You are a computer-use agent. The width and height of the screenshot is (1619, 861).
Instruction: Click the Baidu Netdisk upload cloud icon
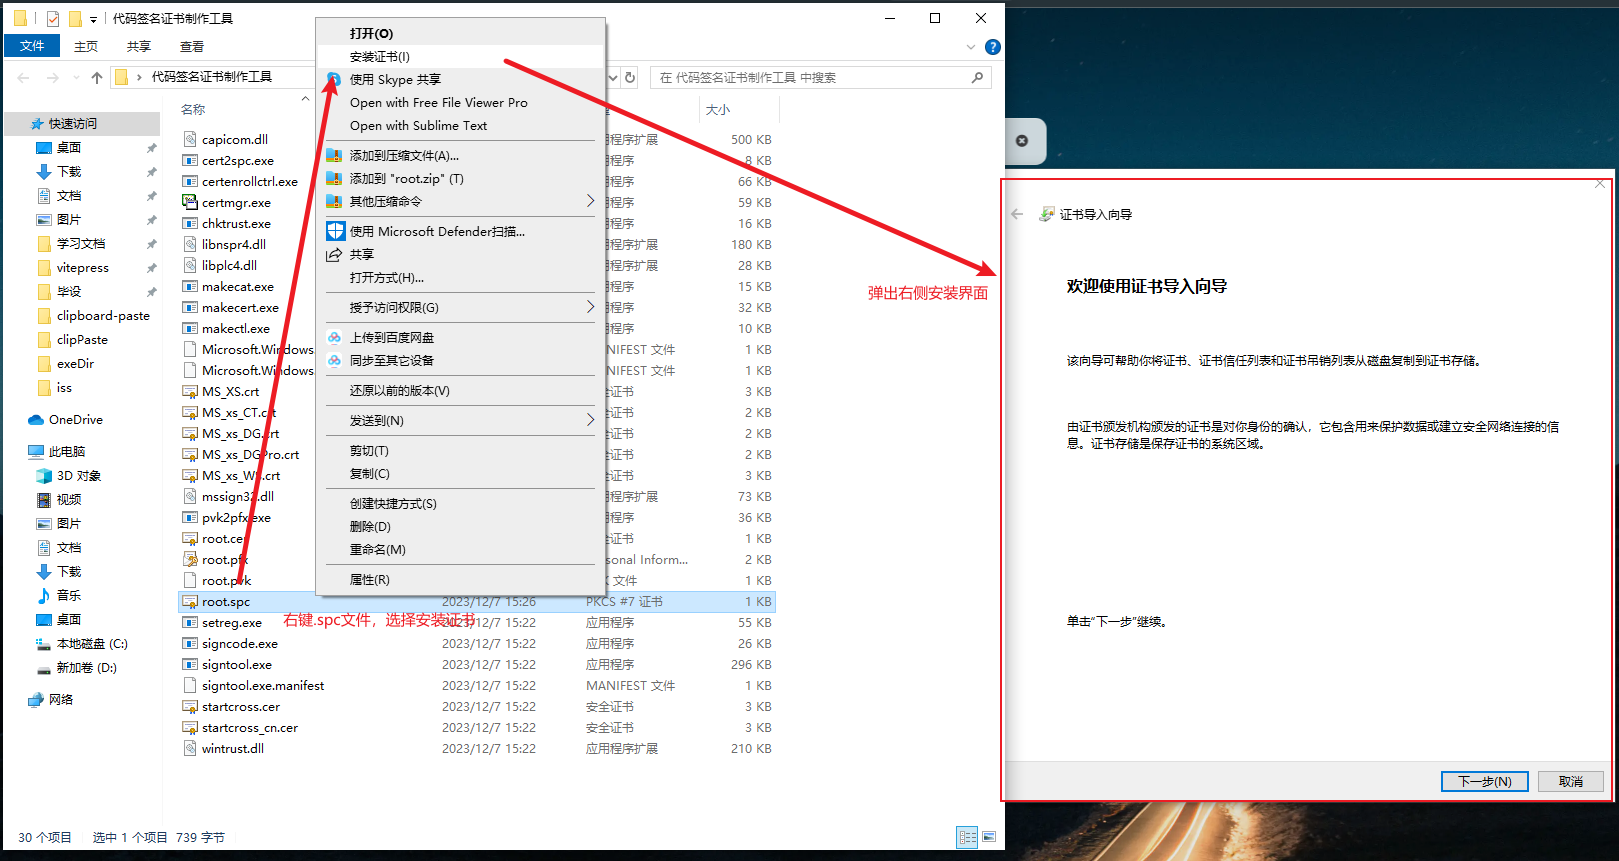click(335, 338)
